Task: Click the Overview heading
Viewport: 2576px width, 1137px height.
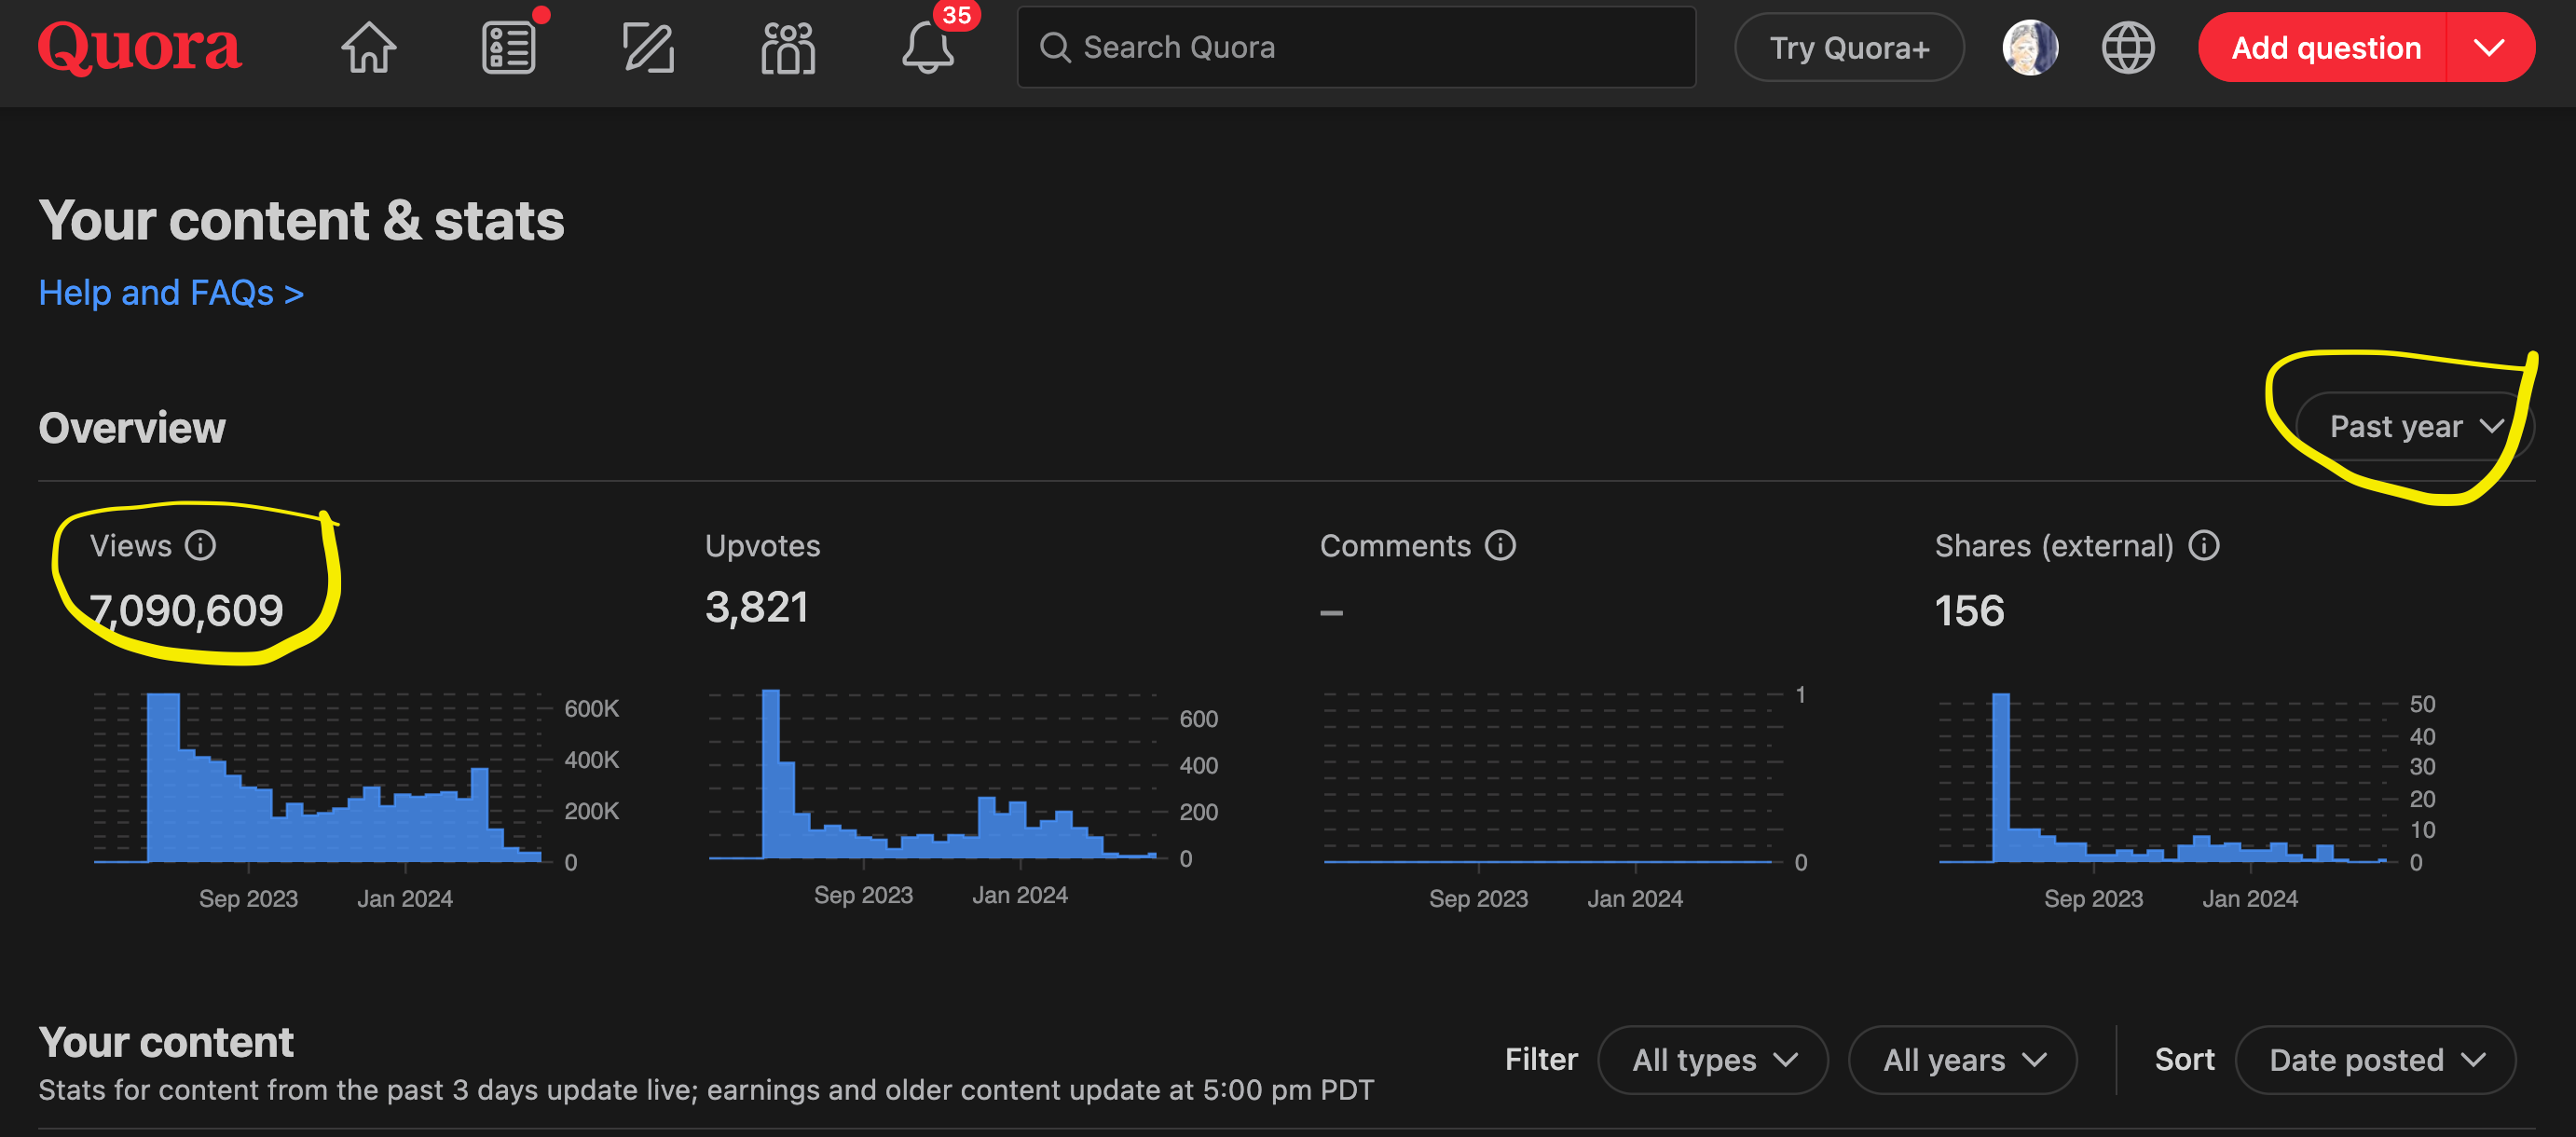Action: click(x=132, y=427)
